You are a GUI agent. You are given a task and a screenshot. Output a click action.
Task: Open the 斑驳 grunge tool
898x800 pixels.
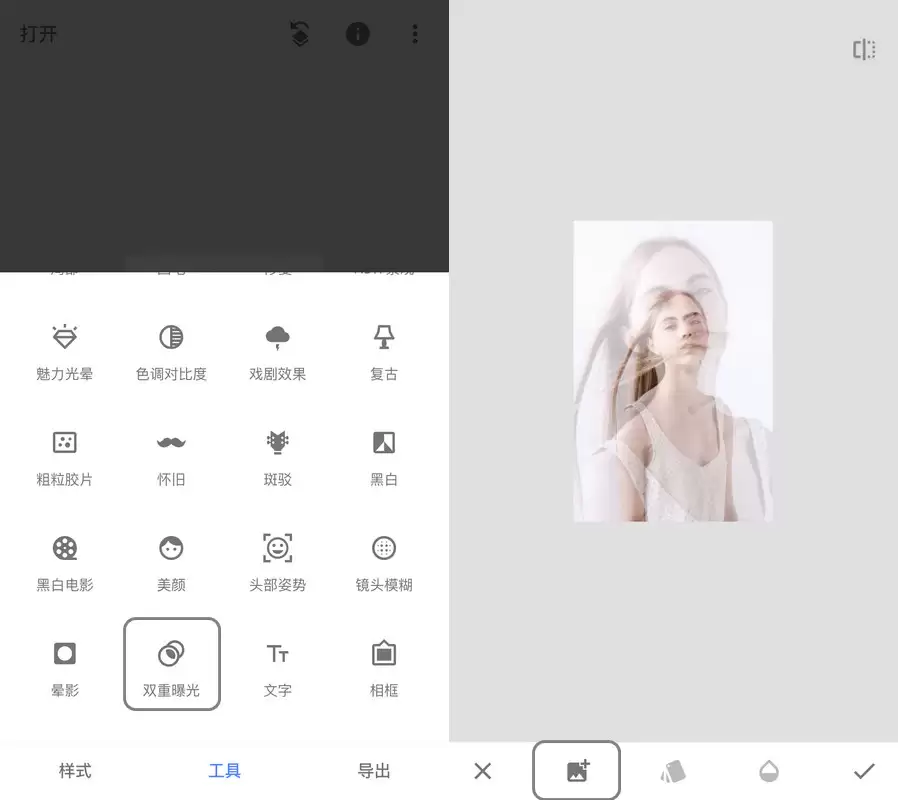click(x=277, y=458)
